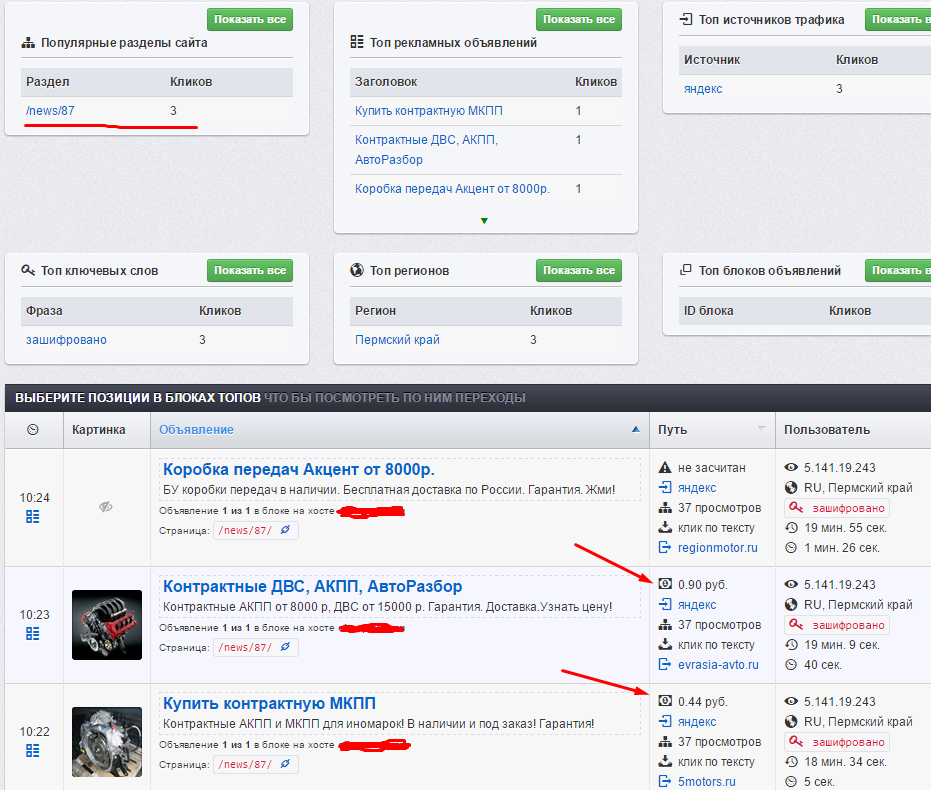Click the globe icon beside Топ регионов

pyautogui.click(x=357, y=270)
